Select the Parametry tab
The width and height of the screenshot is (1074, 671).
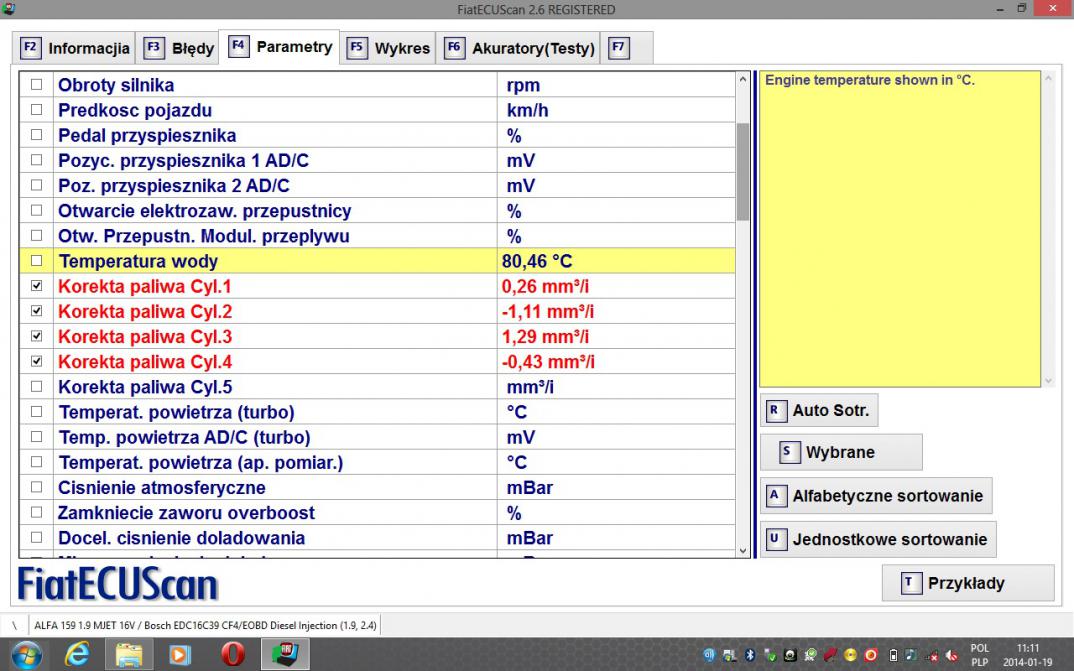tap(279, 47)
